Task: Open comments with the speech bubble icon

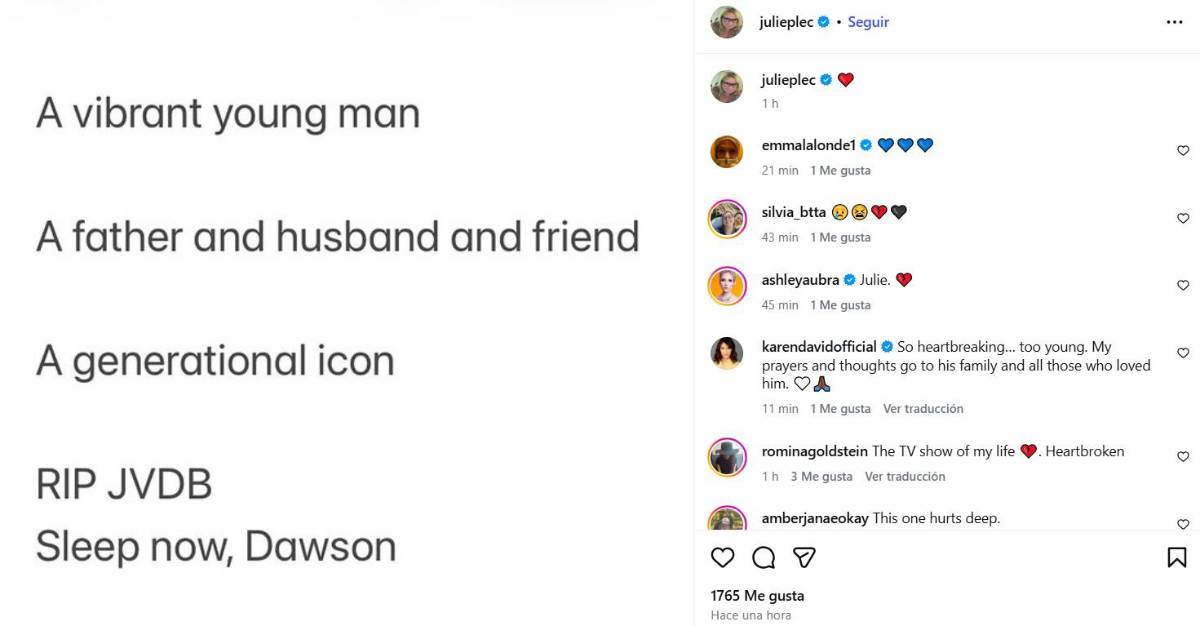Action: pos(763,558)
